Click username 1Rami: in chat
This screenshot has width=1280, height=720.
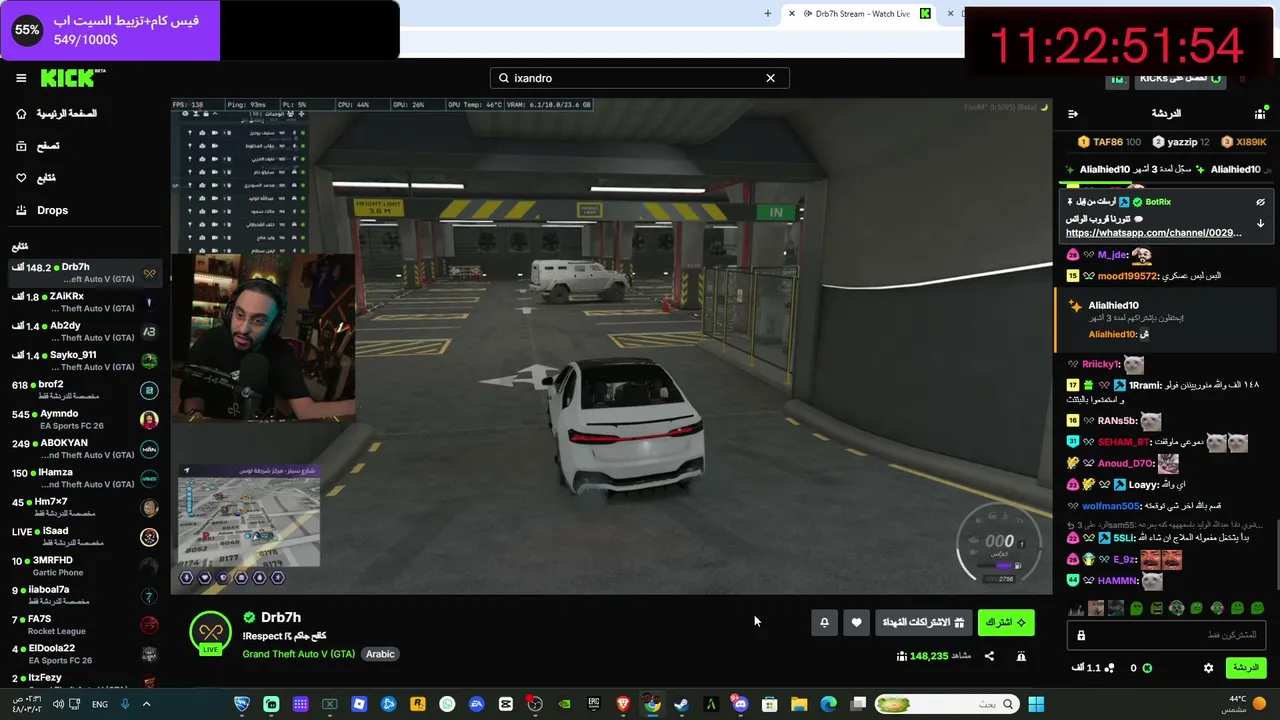click(x=1145, y=385)
